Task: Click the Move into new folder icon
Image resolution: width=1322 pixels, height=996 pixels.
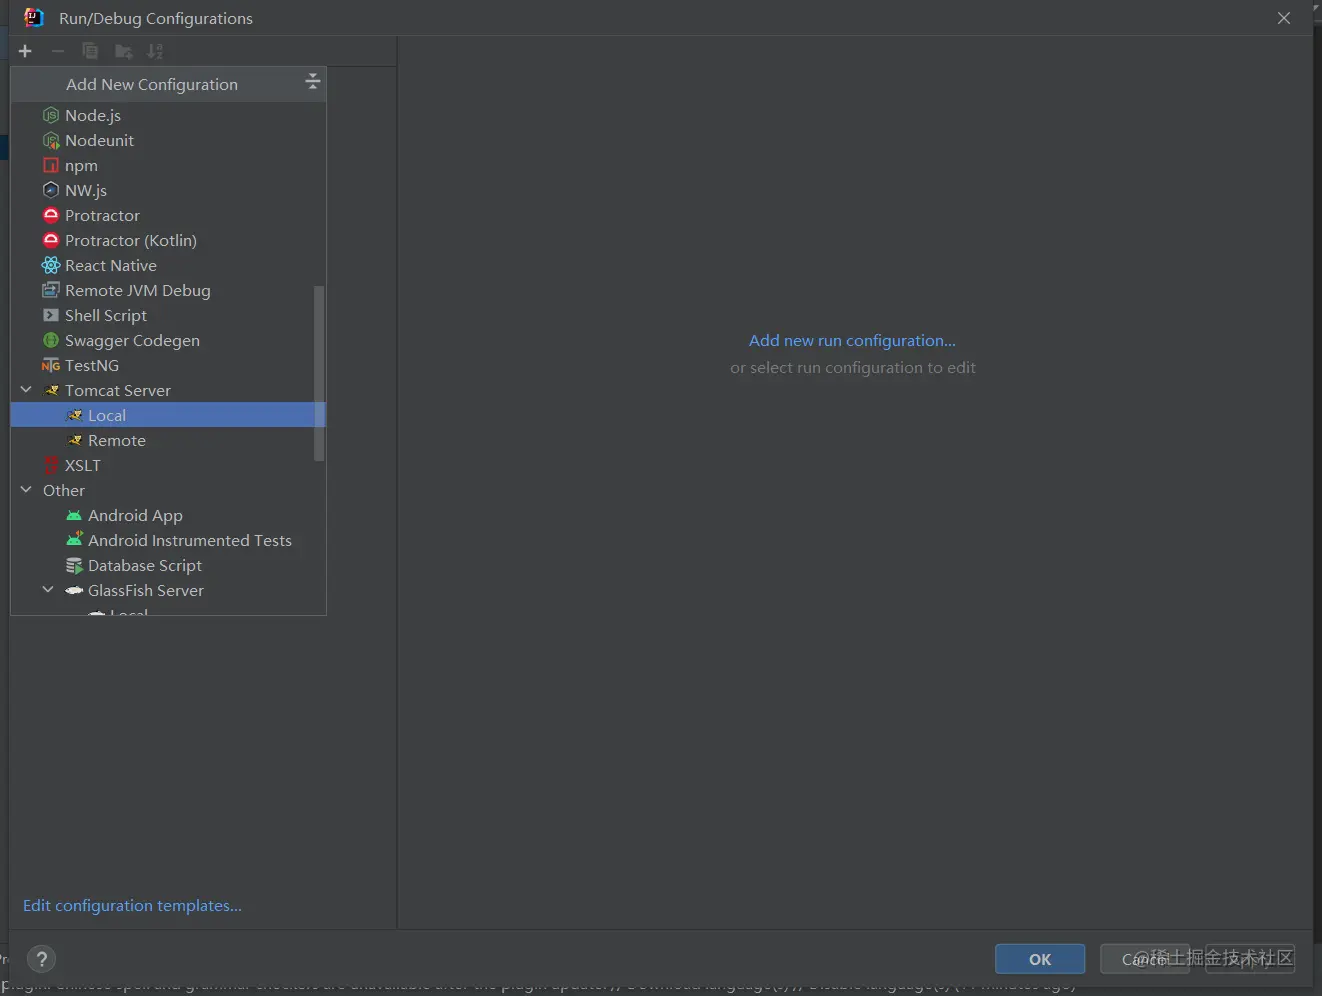Action: click(x=124, y=51)
